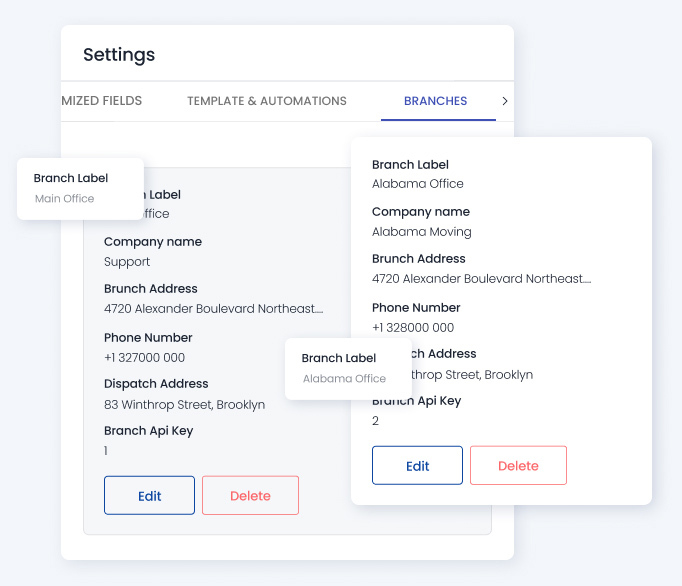The width and height of the screenshot is (682, 586).
Task: Click the Support card's Alexander Boulevard address
Action: click(213, 309)
